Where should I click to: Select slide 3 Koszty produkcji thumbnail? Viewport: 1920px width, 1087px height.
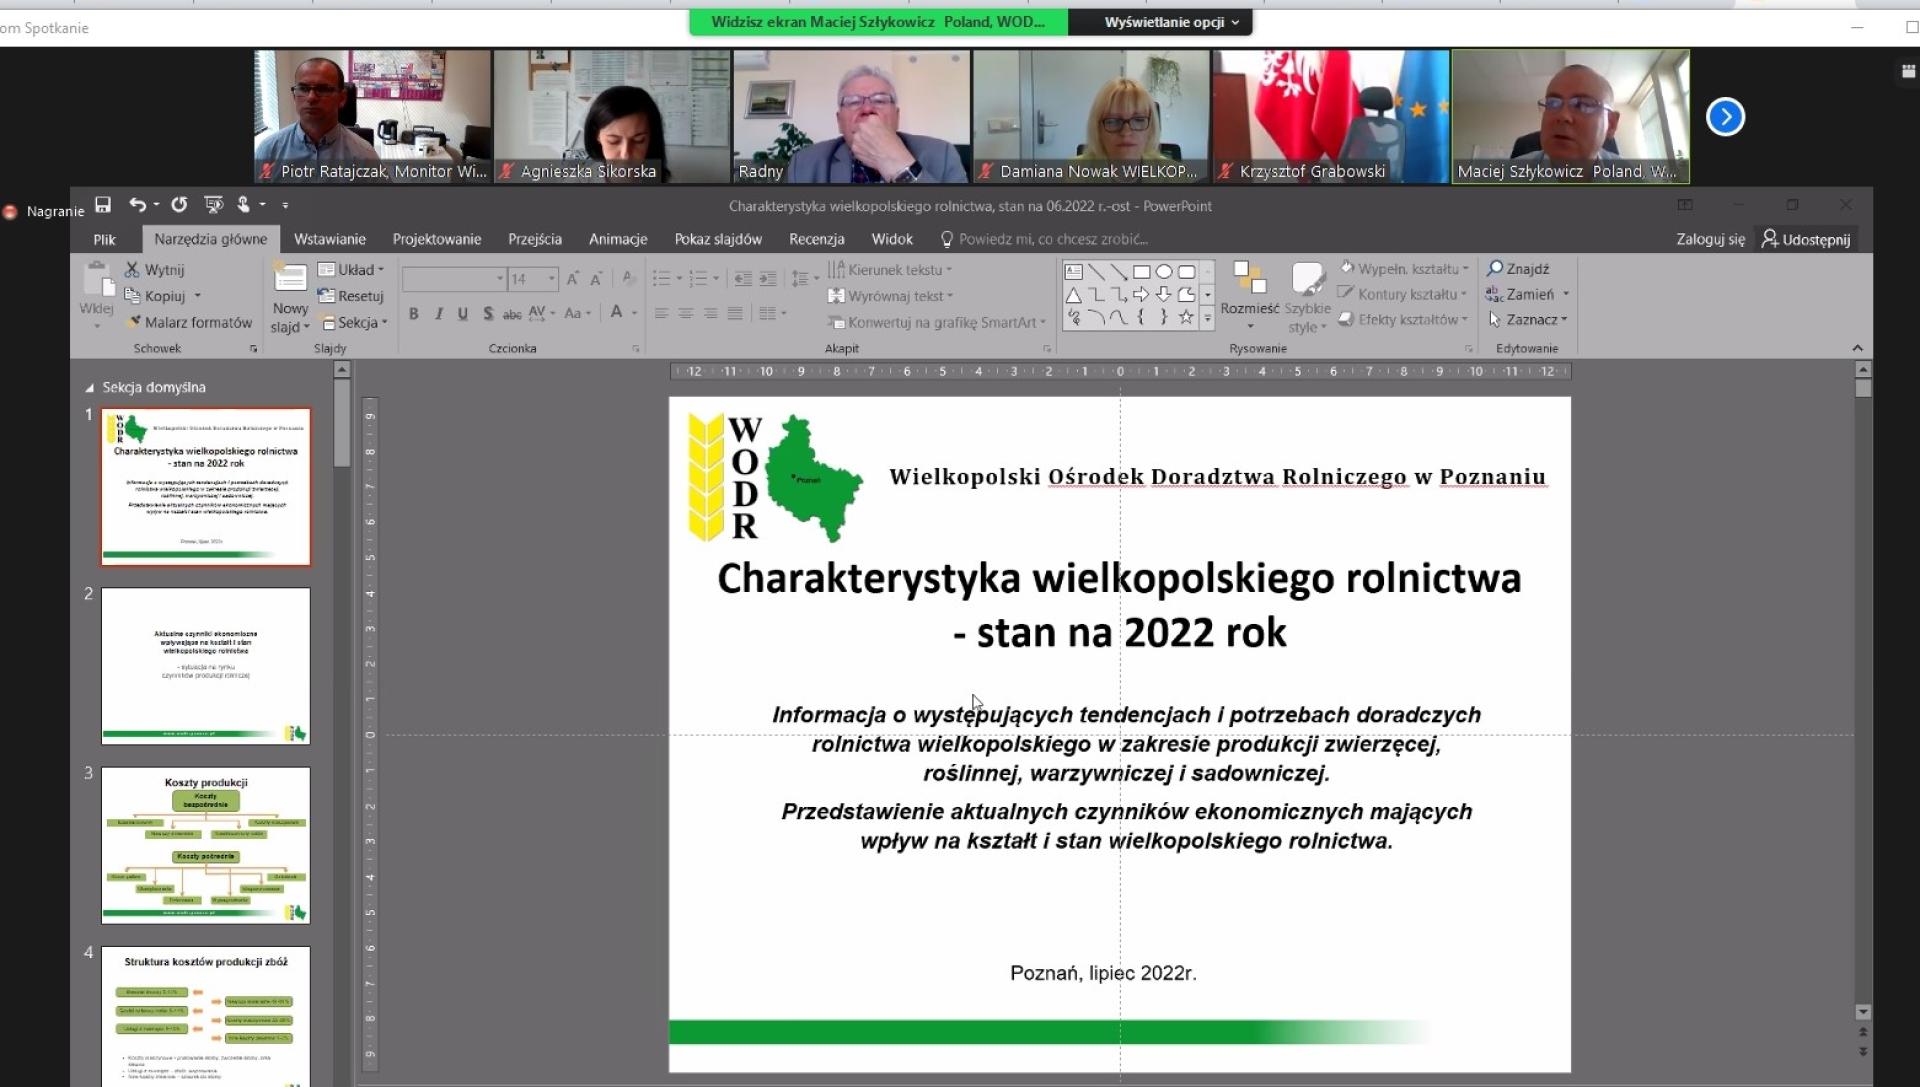pos(206,845)
